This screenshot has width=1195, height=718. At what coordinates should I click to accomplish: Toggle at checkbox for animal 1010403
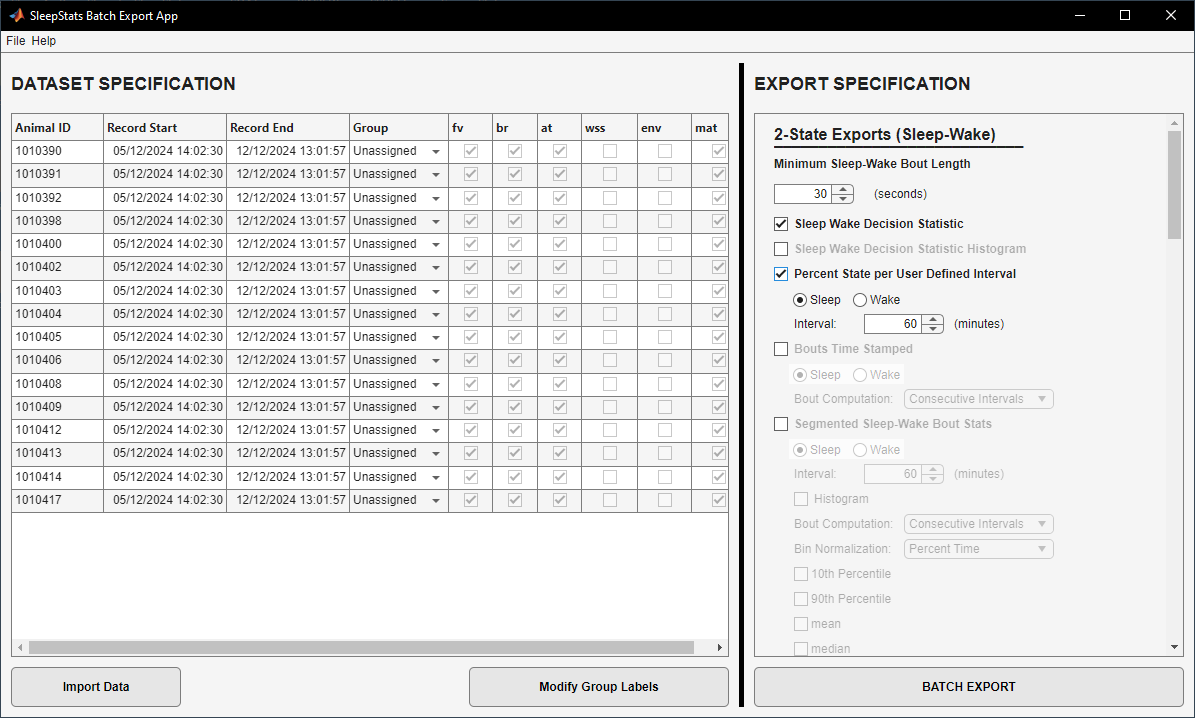tap(560, 291)
